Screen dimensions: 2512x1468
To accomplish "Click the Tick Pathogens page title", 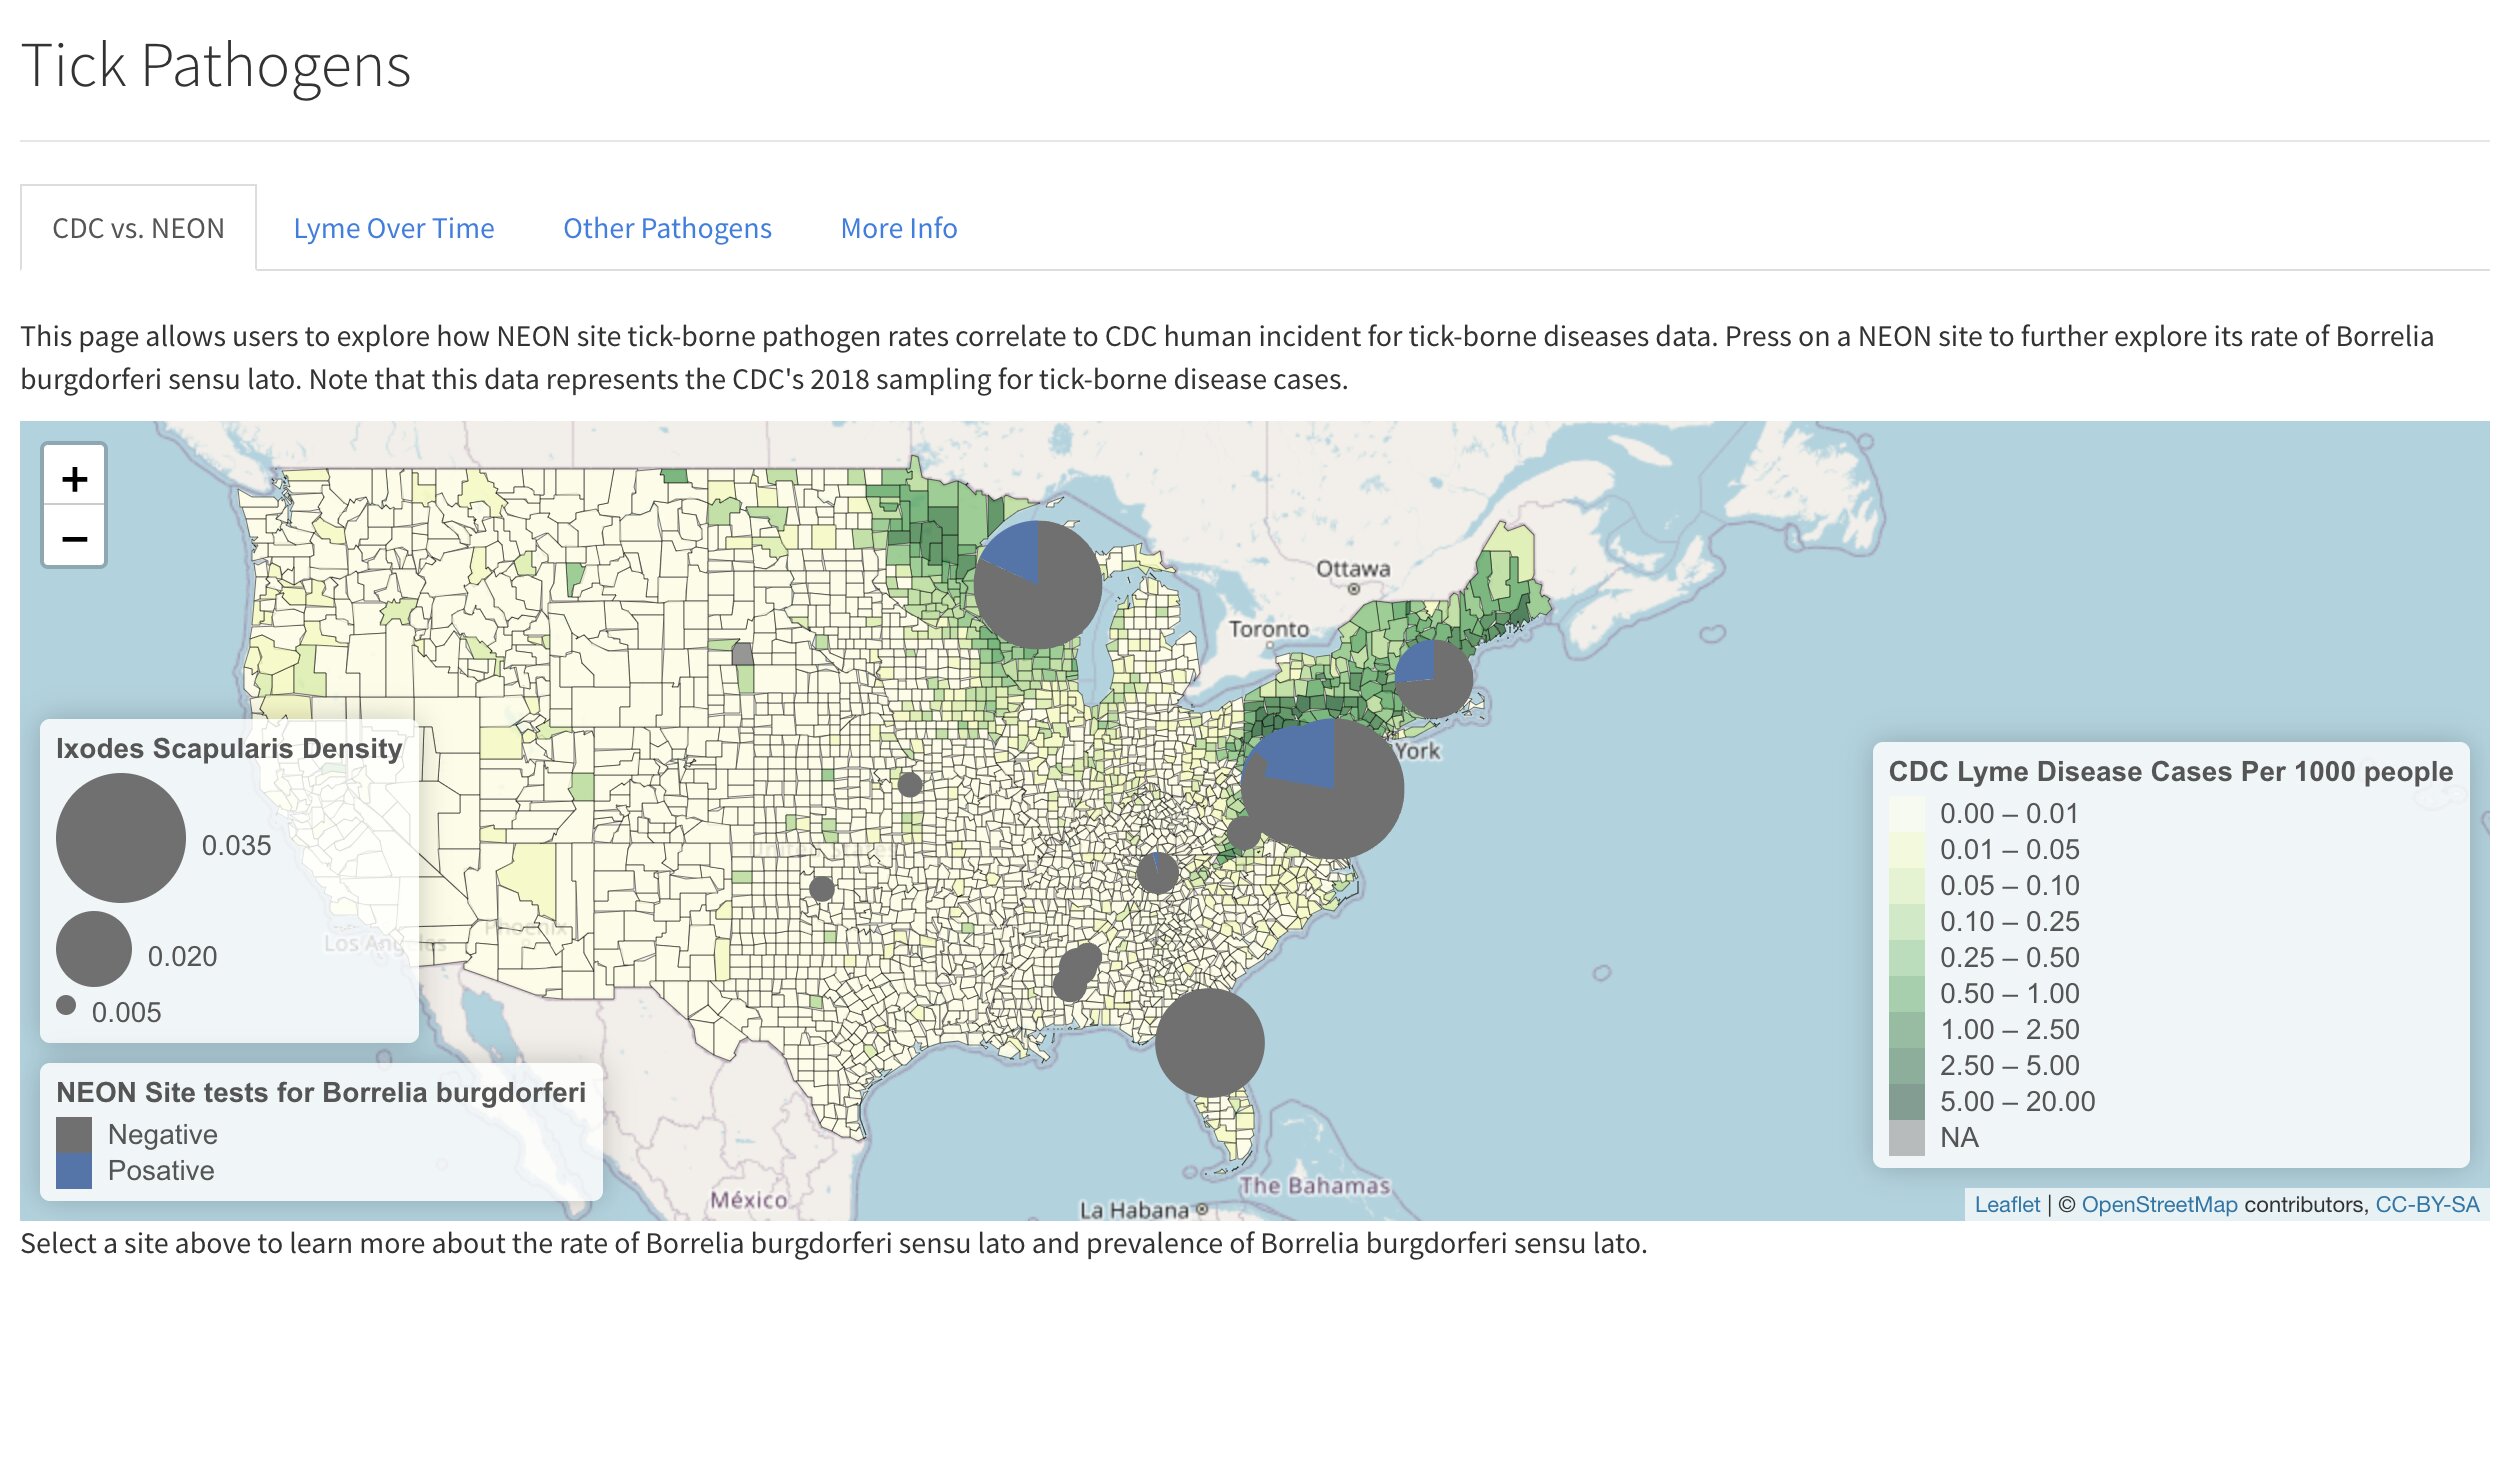I will (216, 66).
